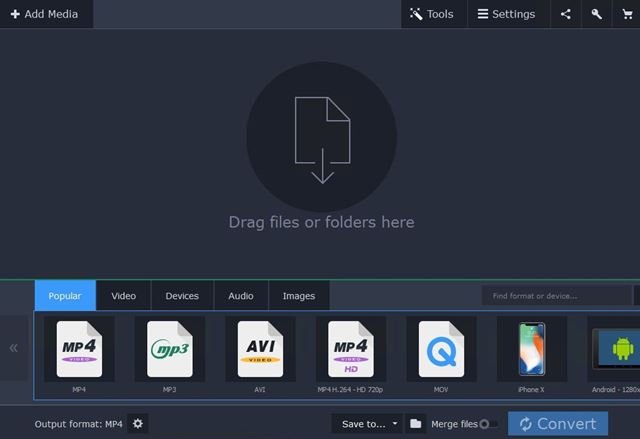Image resolution: width=640 pixels, height=439 pixels.
Task: Open output format settings gear
Action: (x=138, y=424)
